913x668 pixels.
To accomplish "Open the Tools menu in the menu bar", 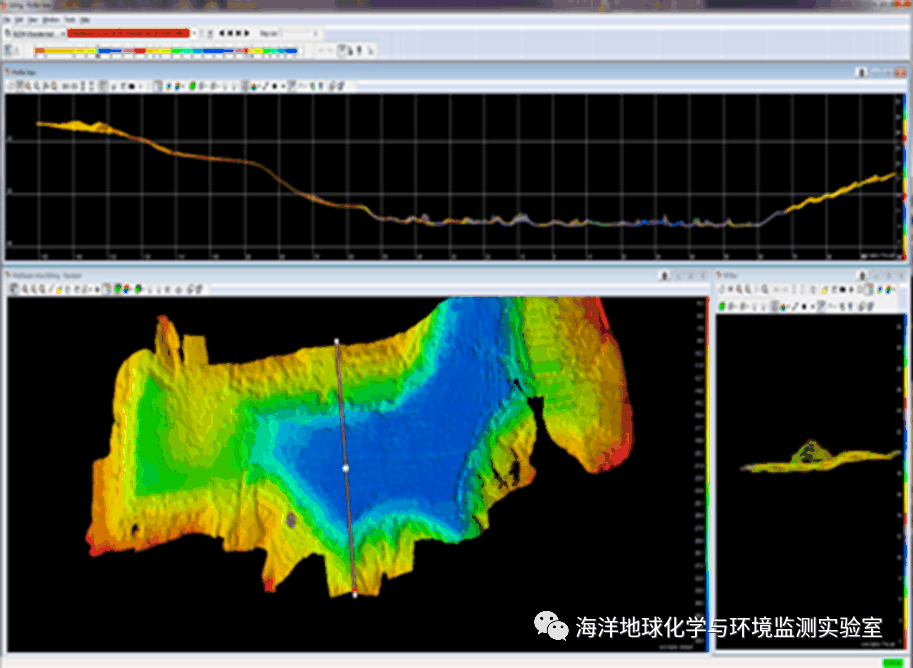I will tap(68, 19).
